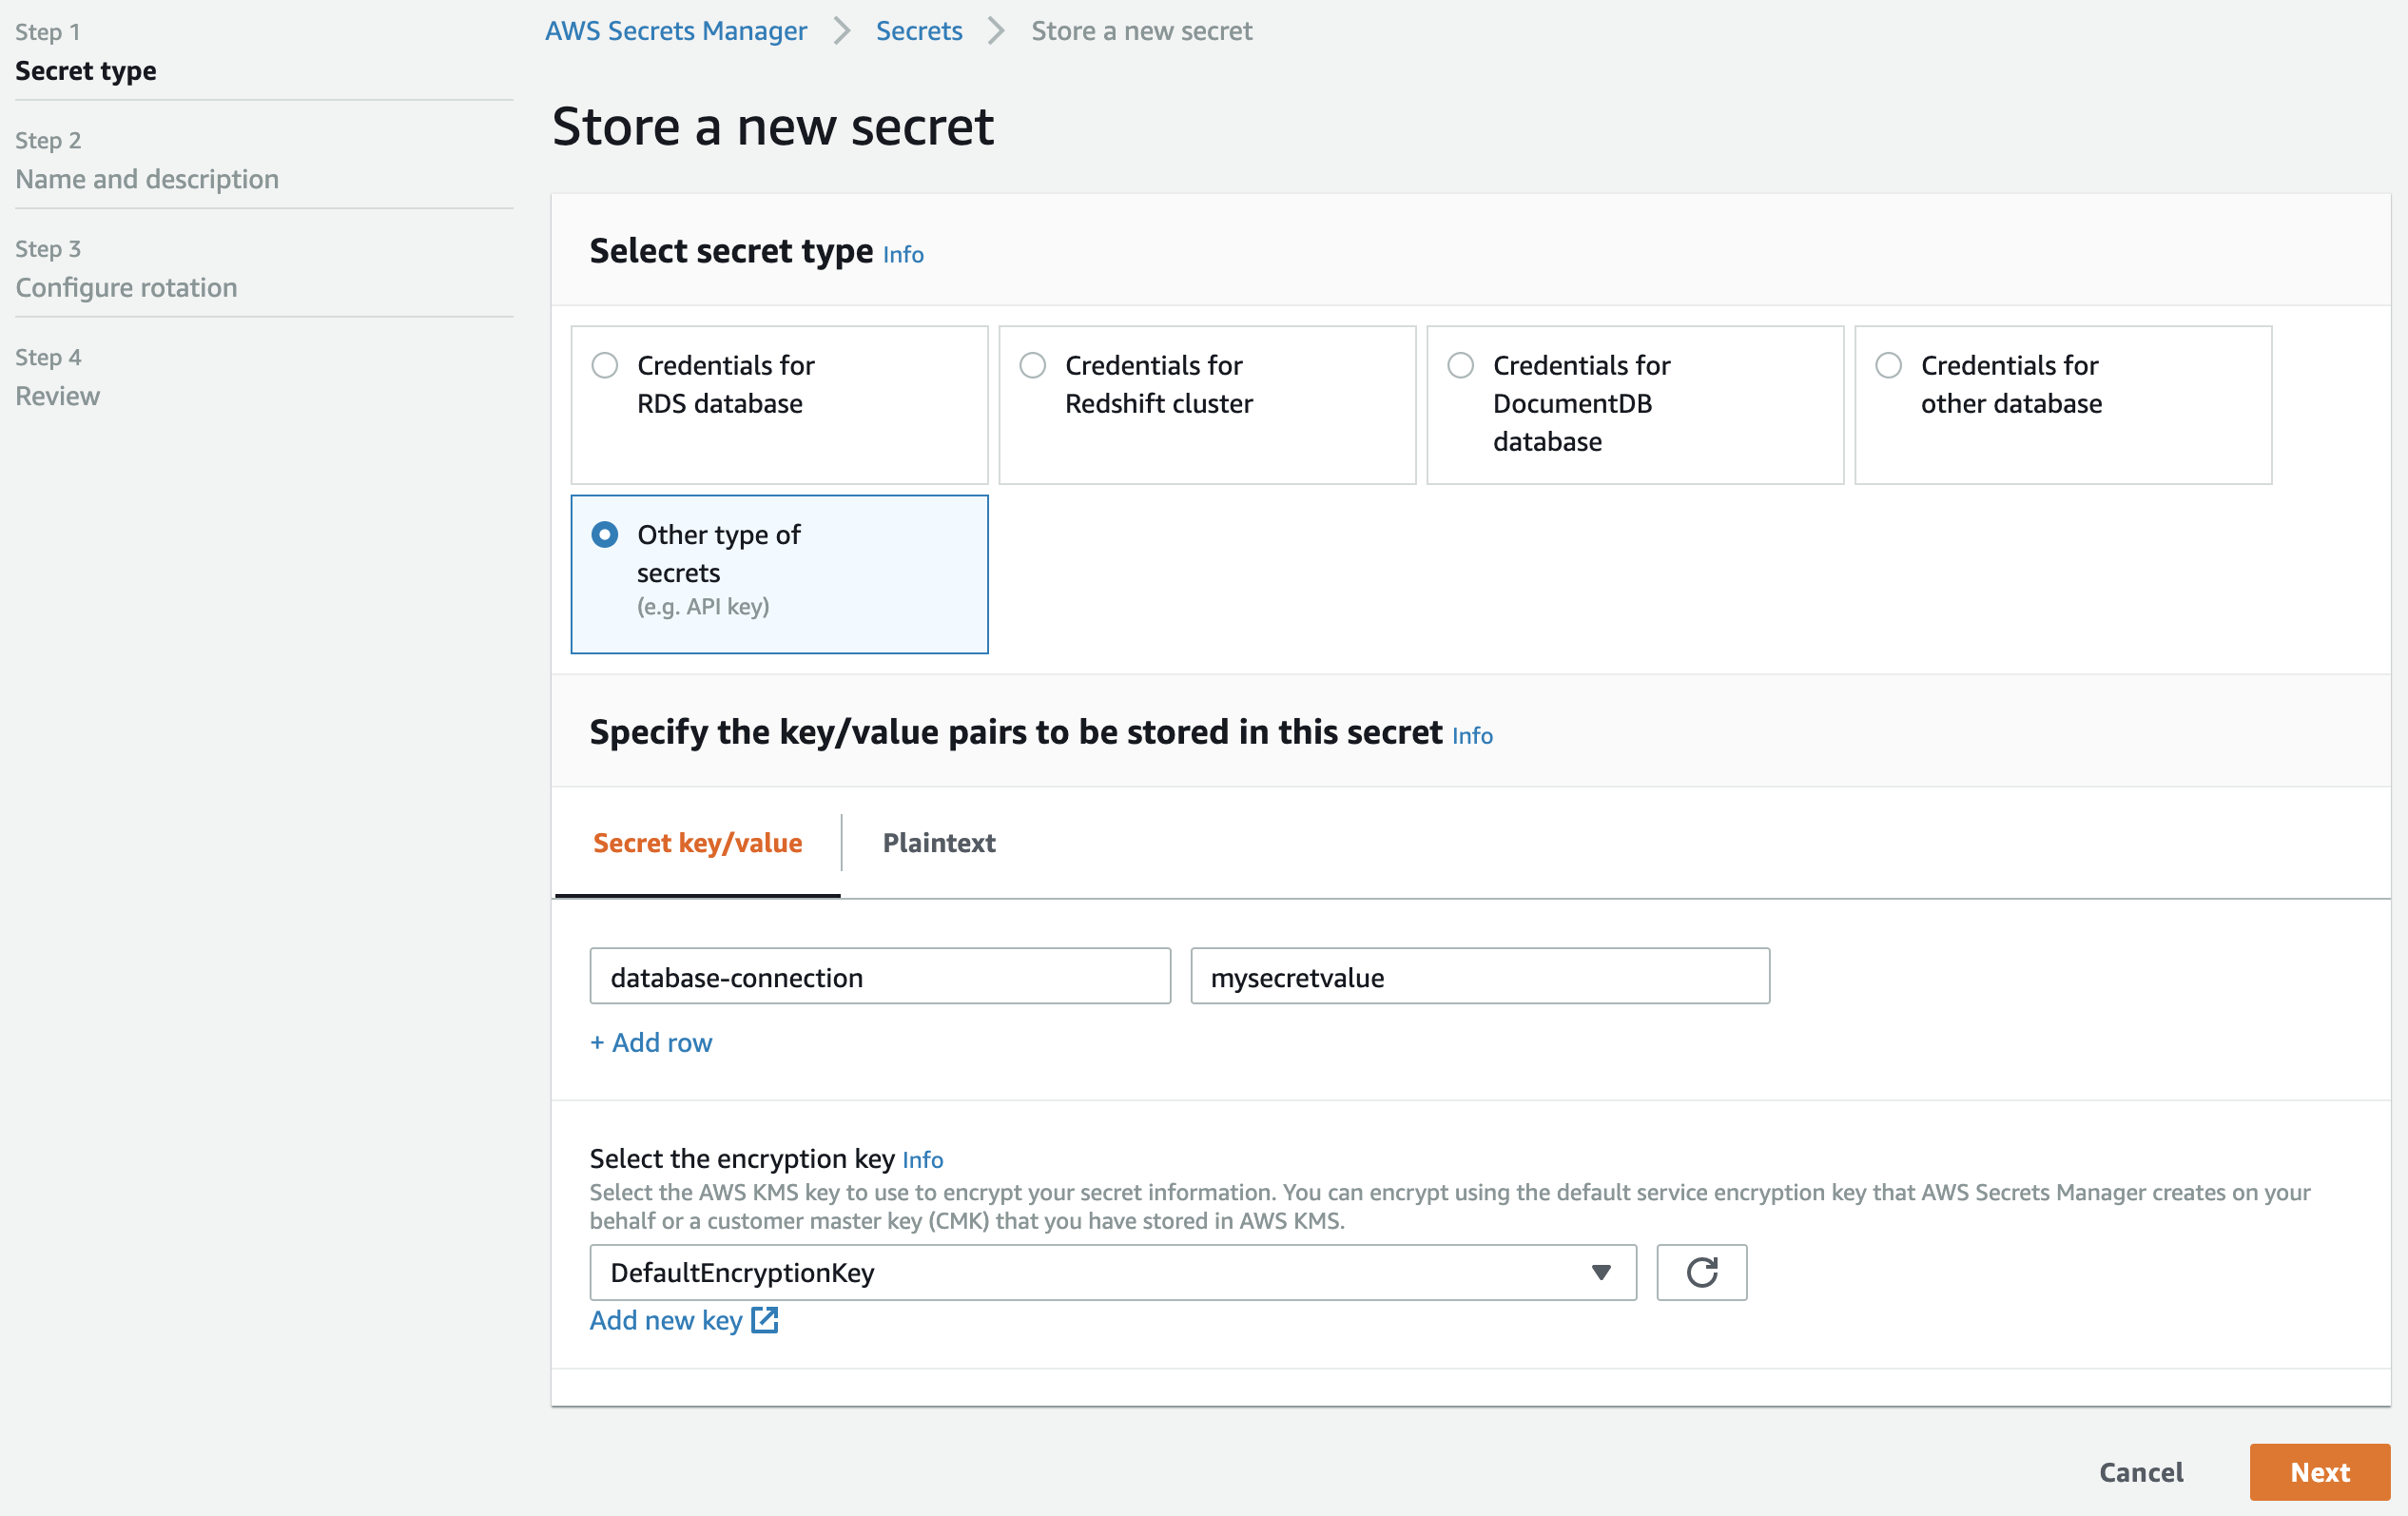The height and width of the screenshot is (1516, 2408).
Task: Select Other type of secrets radio
Action: point(605,535)
